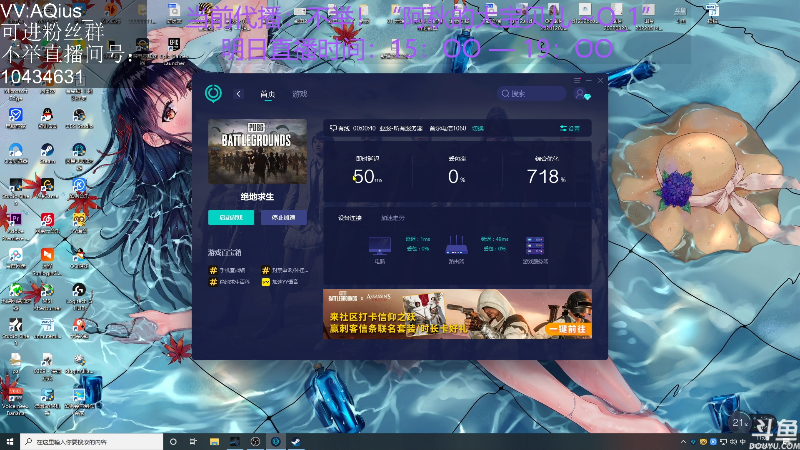Click the game server rack icon
800x450 pixels.
(x=535, y=246)
